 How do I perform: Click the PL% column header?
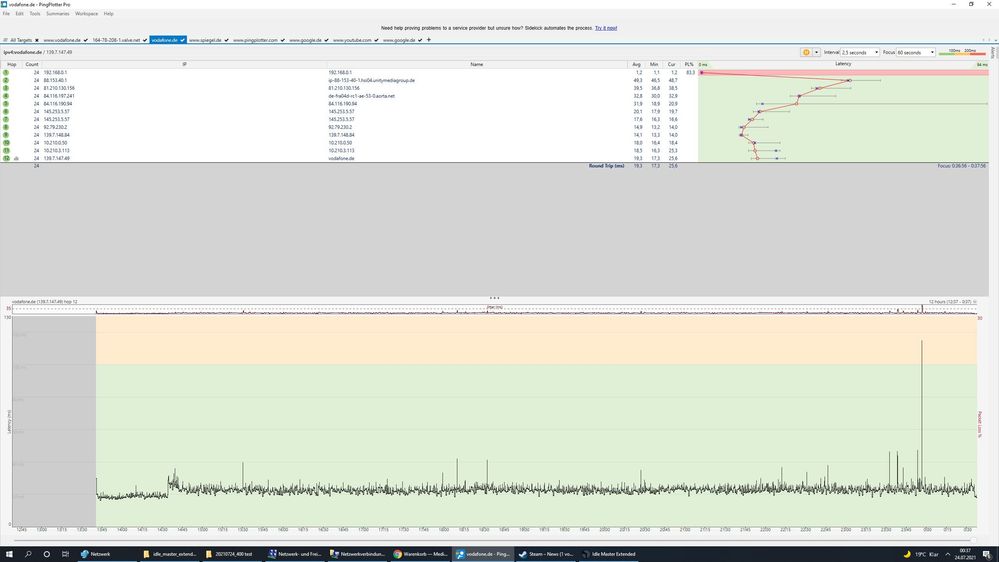tap(689, 64)
